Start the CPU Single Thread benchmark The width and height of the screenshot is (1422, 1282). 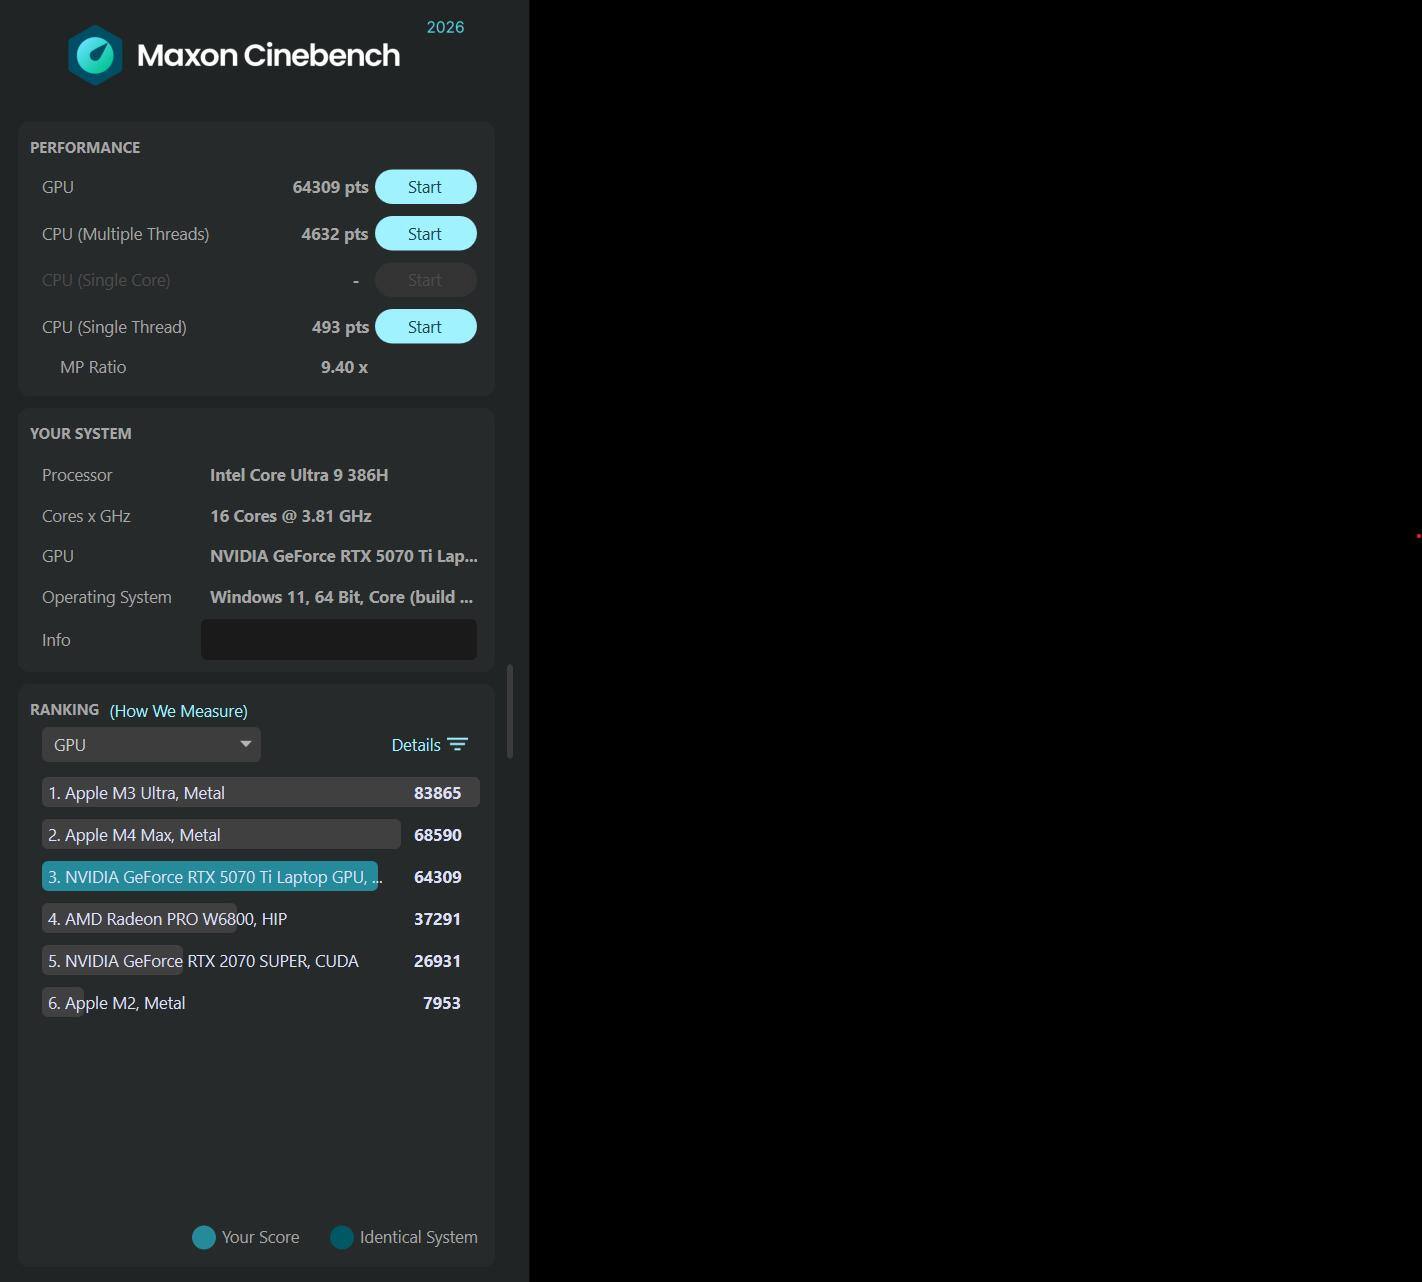point(426,327)
